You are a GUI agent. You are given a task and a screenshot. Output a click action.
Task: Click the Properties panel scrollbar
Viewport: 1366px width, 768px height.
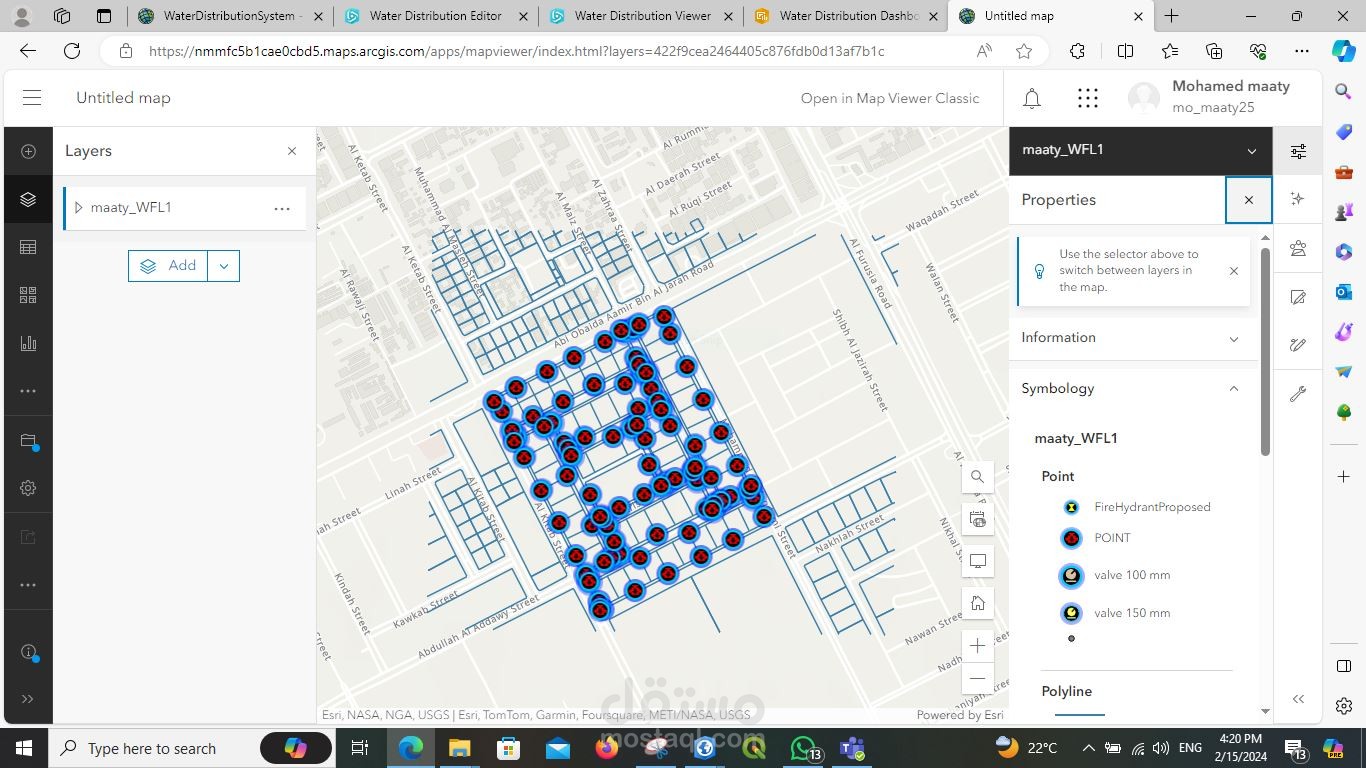(x=1265, y=350)
